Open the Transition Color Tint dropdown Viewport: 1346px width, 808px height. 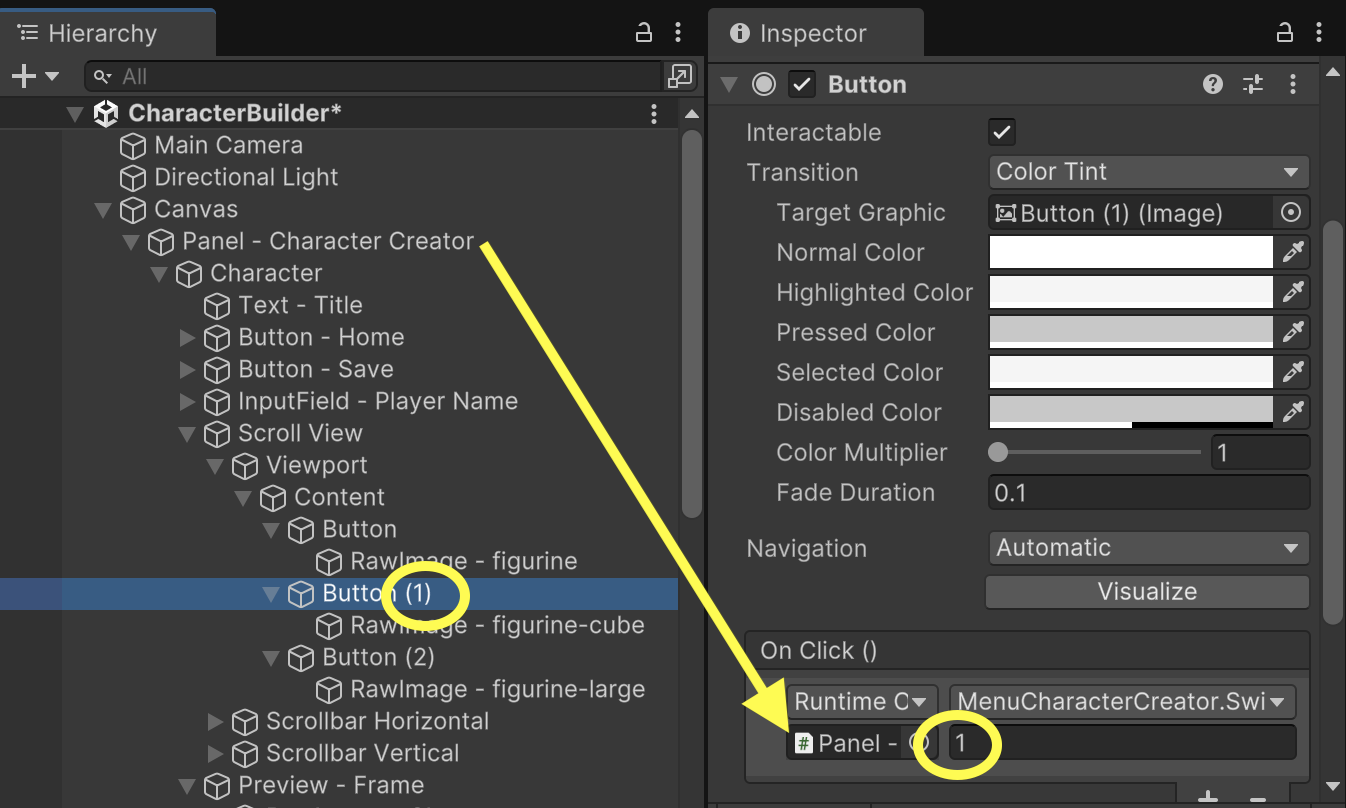(1148, 172)
